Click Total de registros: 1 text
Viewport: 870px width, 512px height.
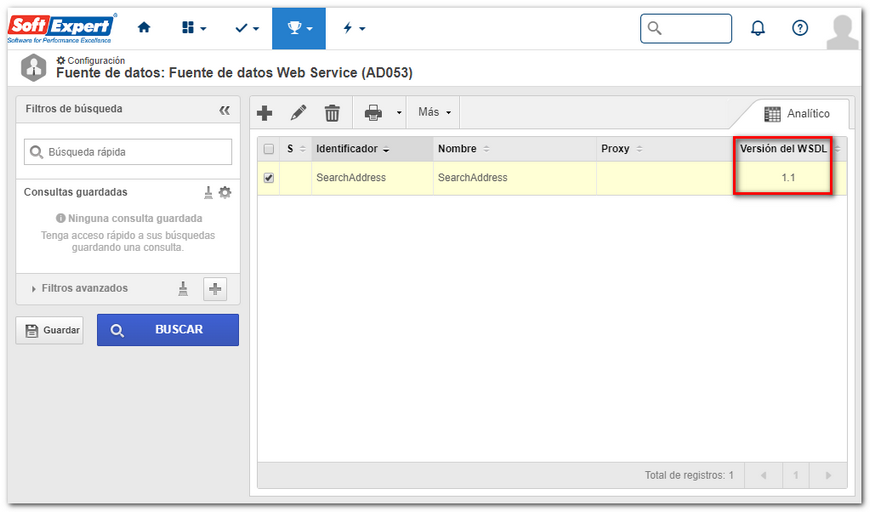tap(689, 475)
